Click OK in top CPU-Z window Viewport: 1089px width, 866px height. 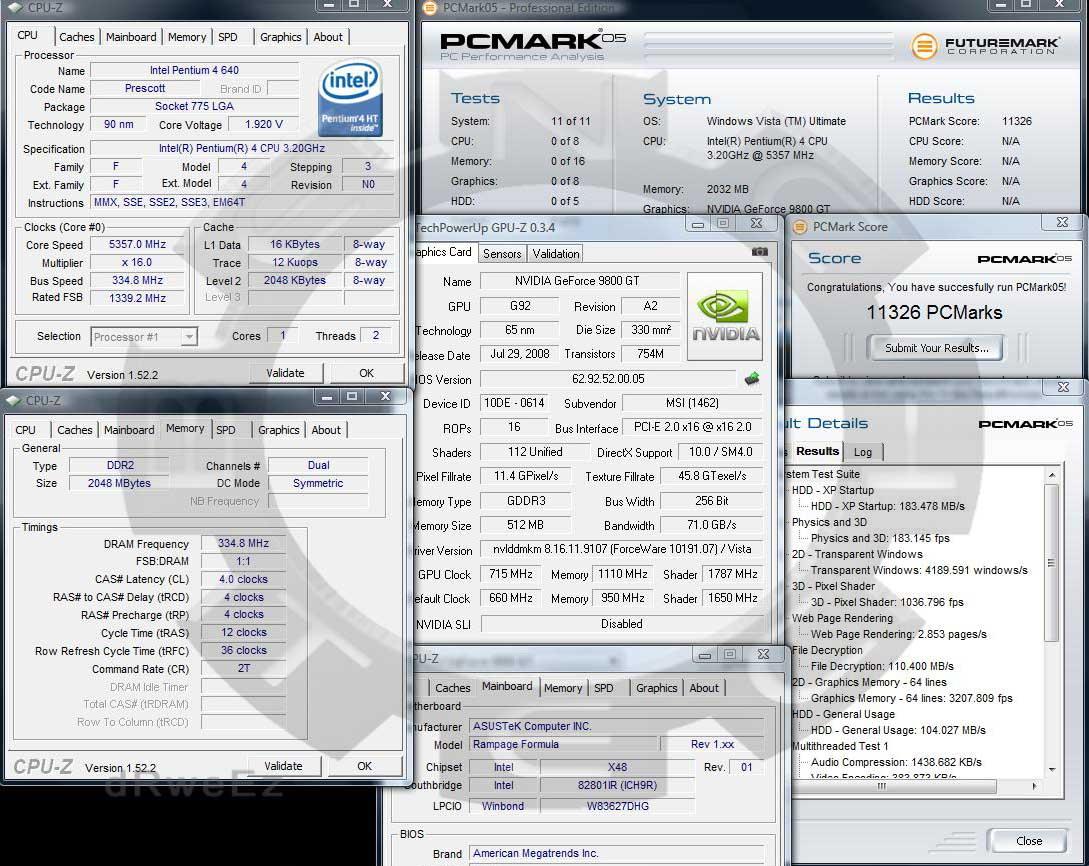(367, 373)
